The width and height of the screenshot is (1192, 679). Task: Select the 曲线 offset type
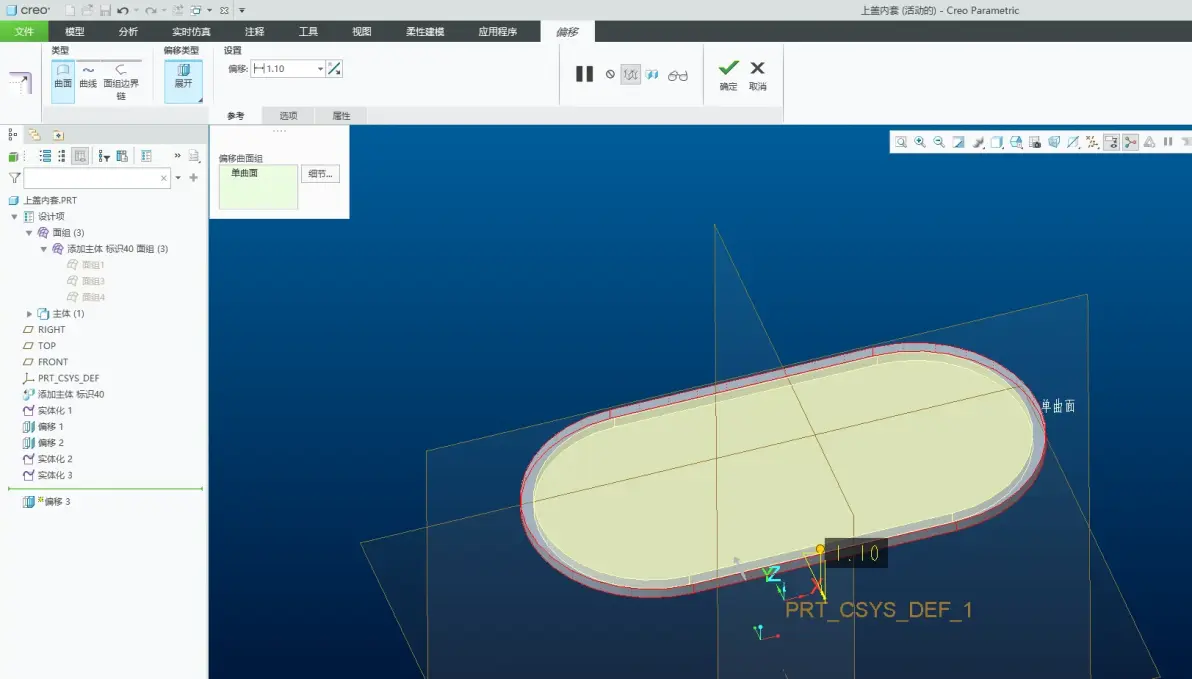point(88,76)
